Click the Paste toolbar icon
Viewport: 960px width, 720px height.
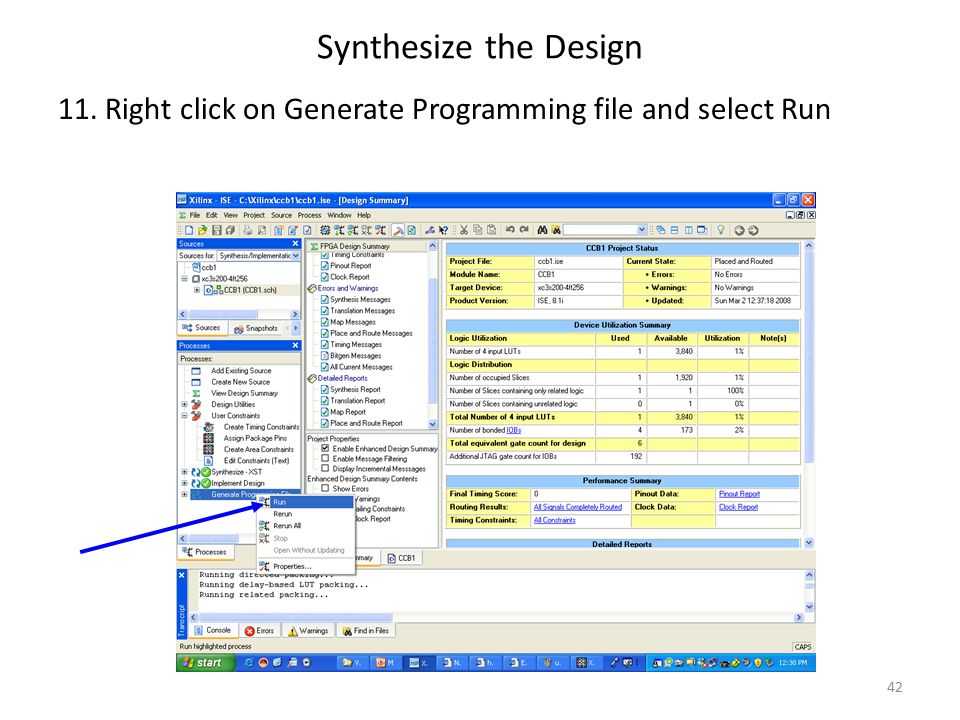[492, 230]
